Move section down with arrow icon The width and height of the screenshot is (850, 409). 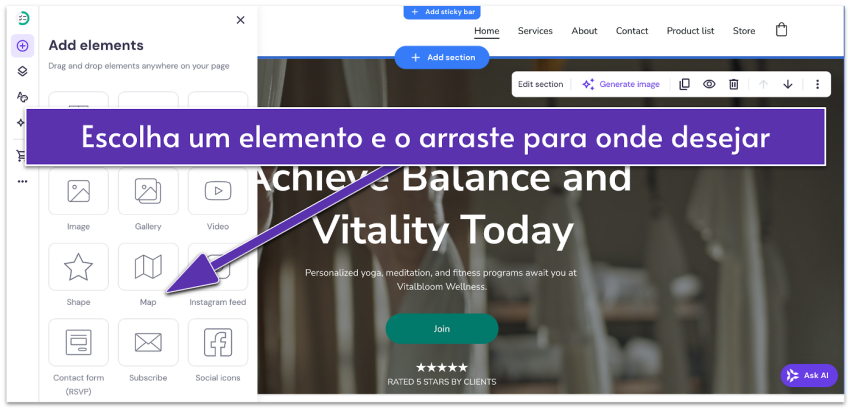(788, 84)
